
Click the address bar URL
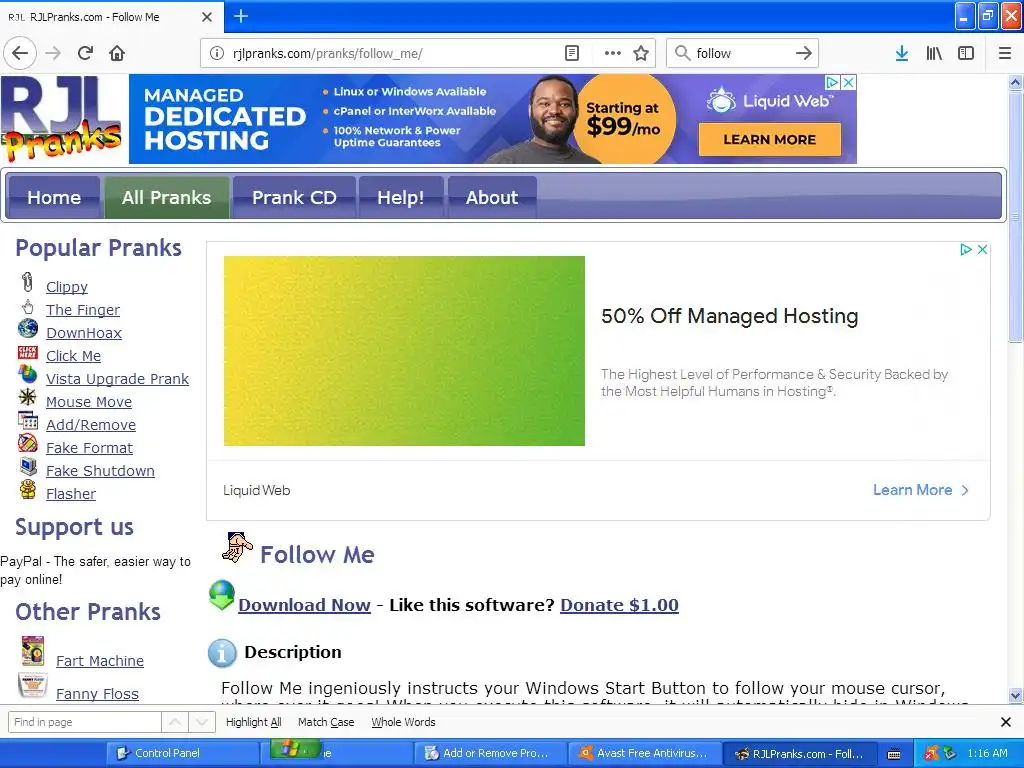click(328, 54)
